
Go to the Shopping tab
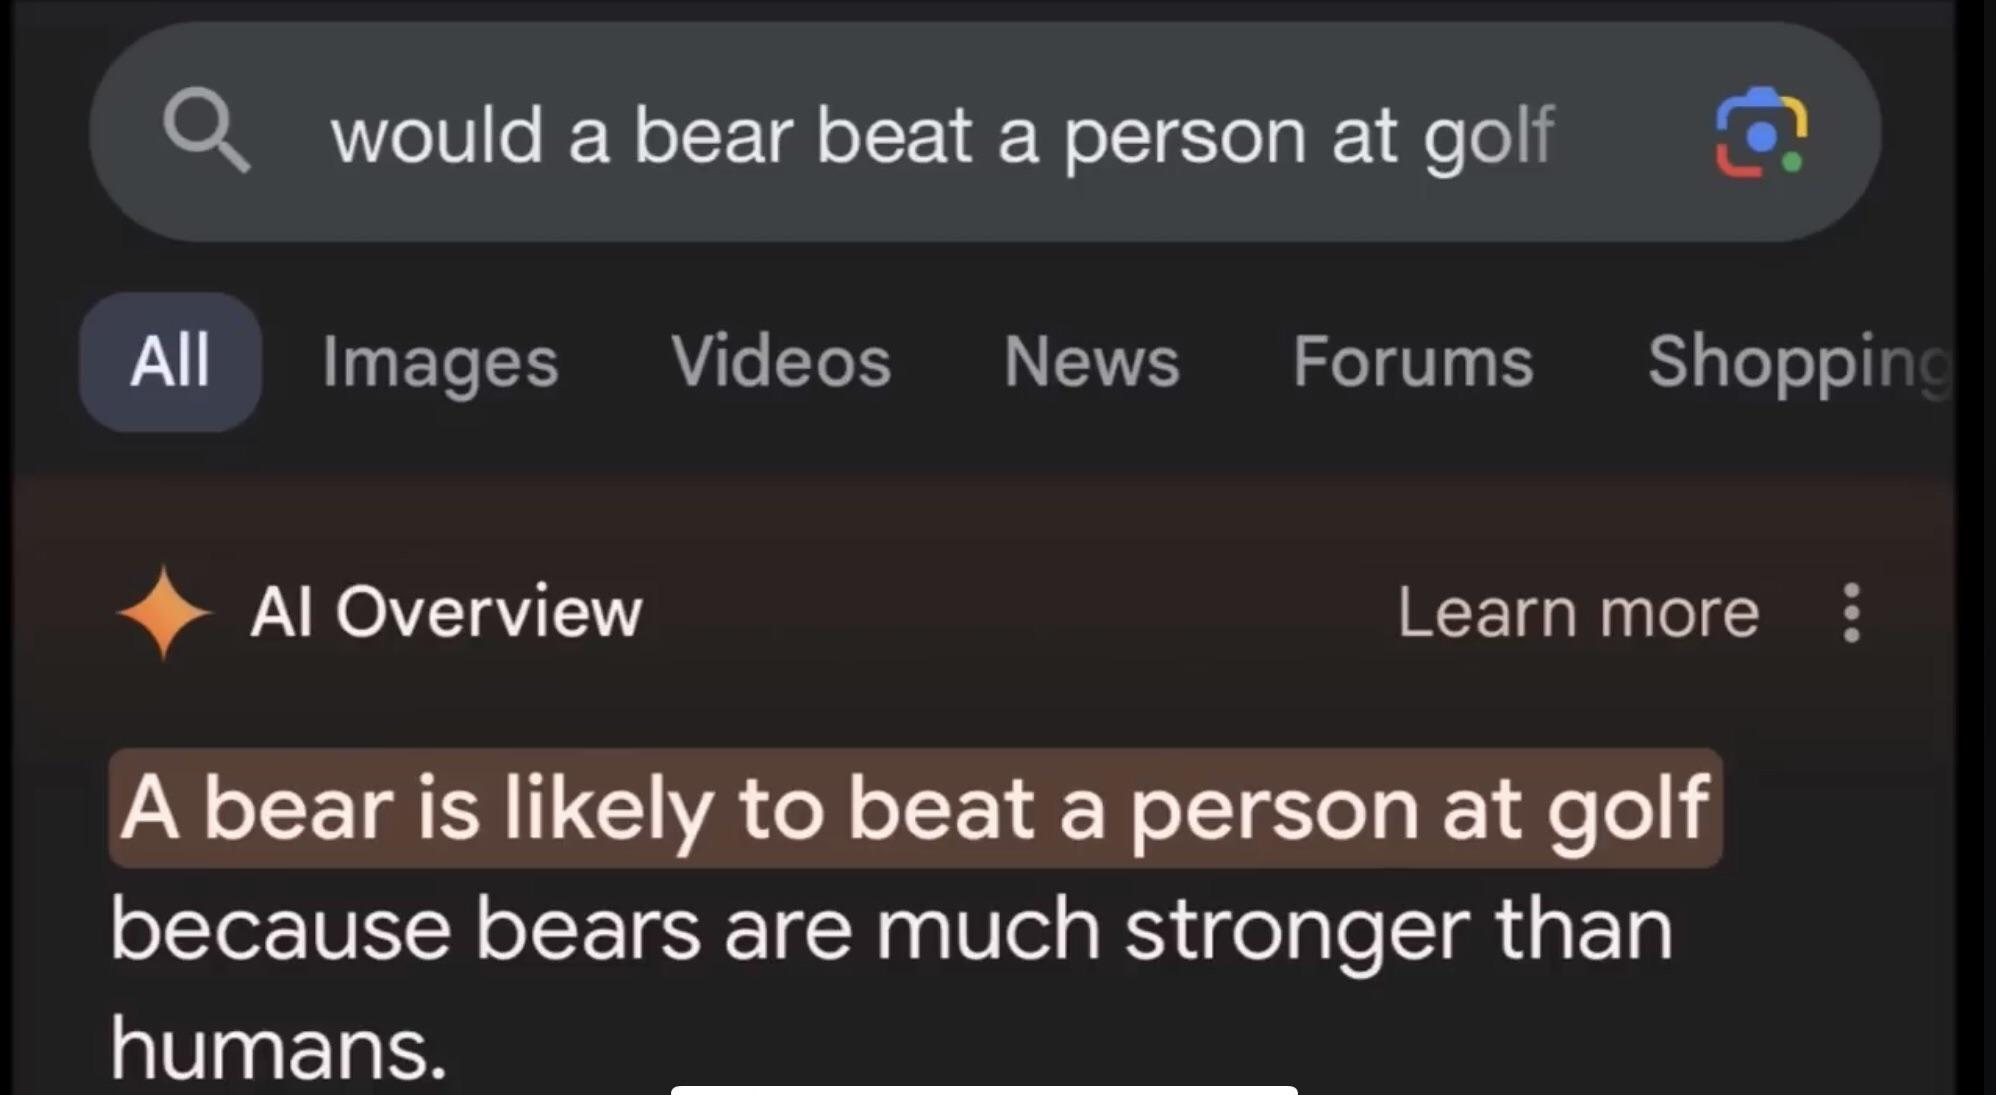[x=1800, y=362]
